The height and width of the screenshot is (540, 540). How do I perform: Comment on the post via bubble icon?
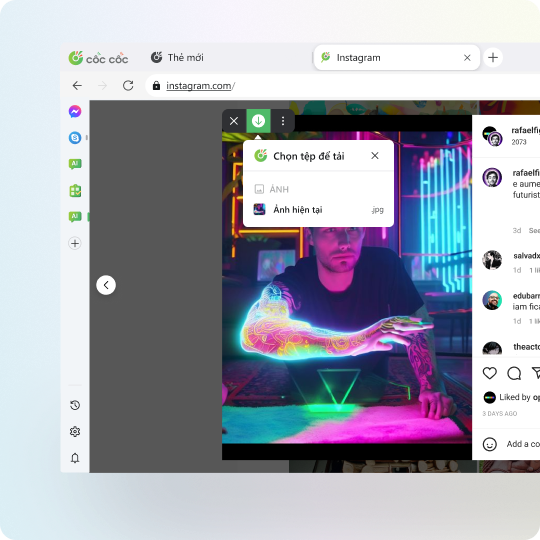[x=514, y=373]
